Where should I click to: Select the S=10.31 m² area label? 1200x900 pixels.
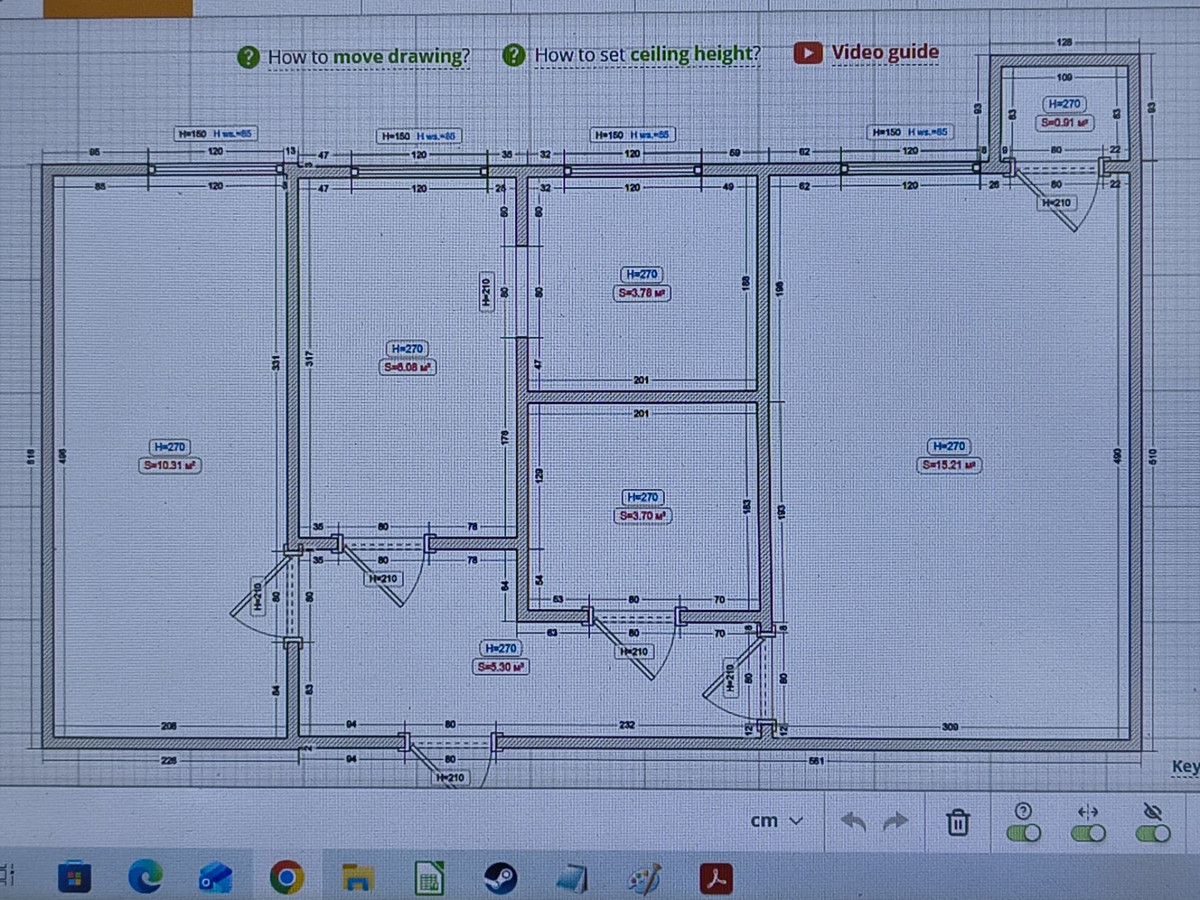click(x=169, y=465)
